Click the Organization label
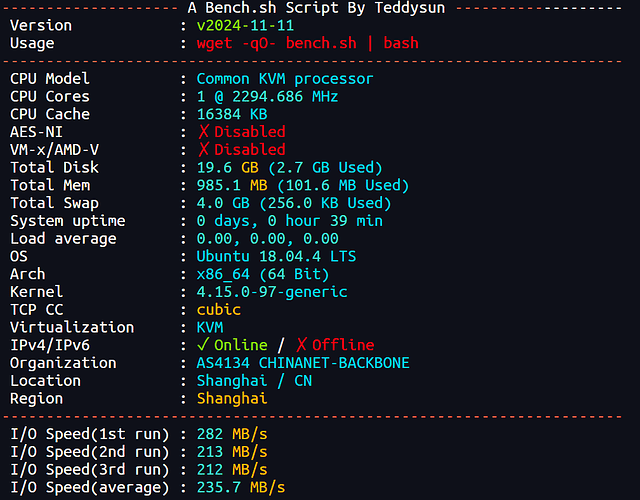 [63, 363]
